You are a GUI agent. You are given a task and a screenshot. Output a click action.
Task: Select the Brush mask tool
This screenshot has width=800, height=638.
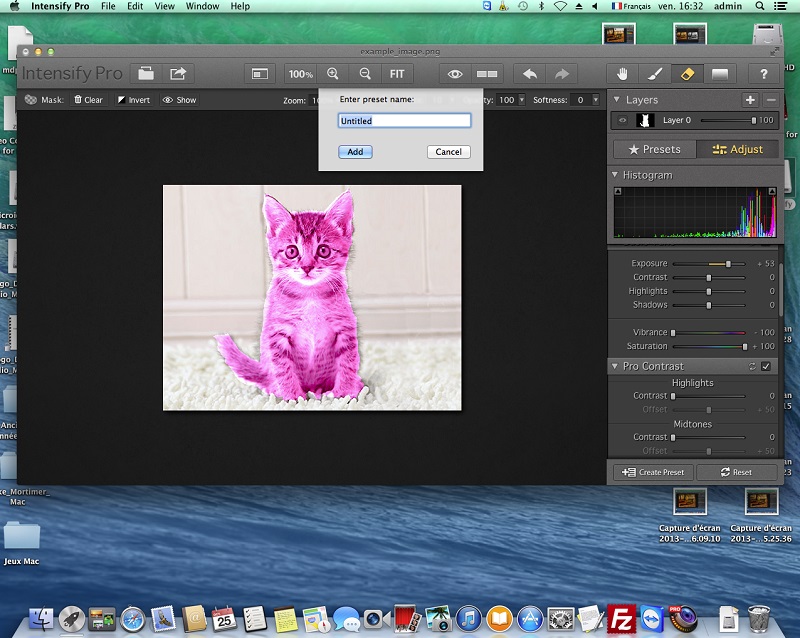click(x=654, y=73)
